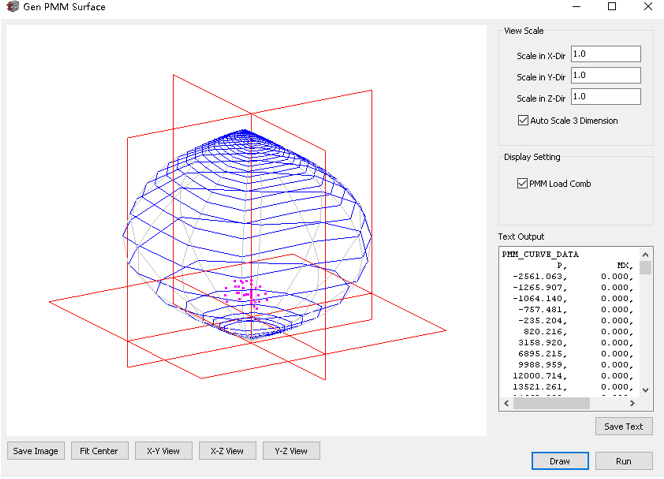This screenshot has height=479, width=664.
Task: Click the PMM_CURVE_DATA header line
Action: point(540,254)
